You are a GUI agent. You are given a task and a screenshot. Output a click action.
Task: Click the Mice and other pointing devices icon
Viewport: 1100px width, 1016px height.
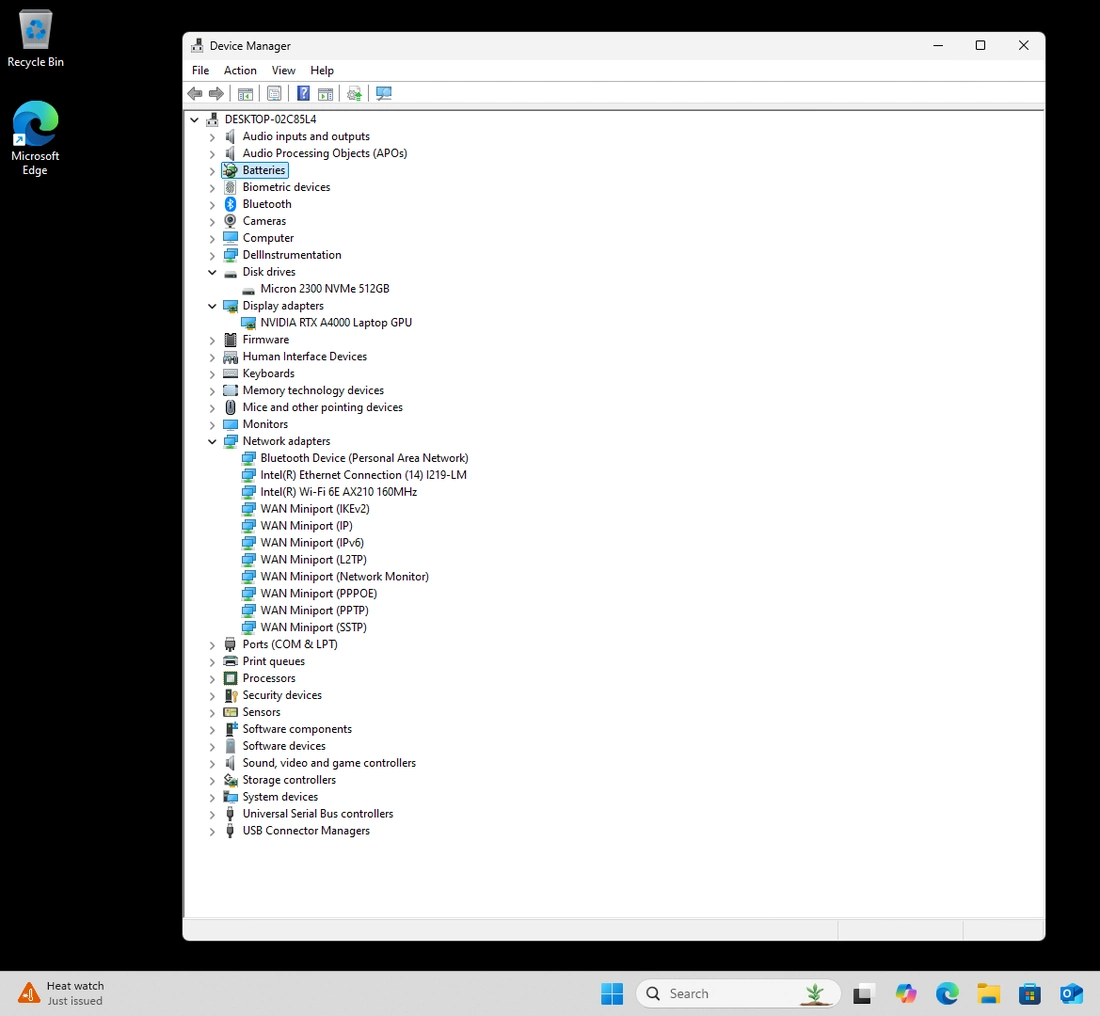(x=230, y=407)
